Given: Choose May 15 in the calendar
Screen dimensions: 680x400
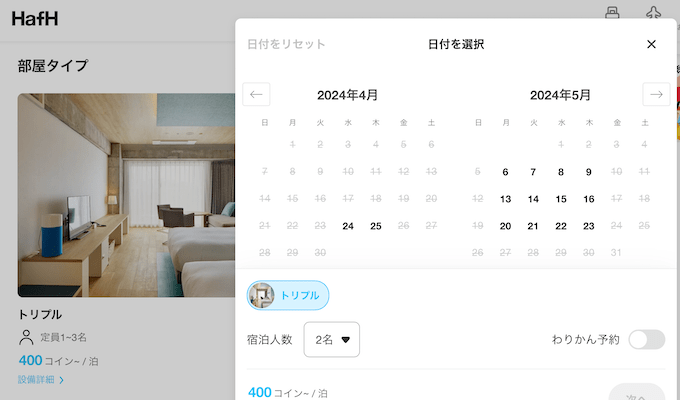Looking at the screenshot, I should [x=561, y=199].
